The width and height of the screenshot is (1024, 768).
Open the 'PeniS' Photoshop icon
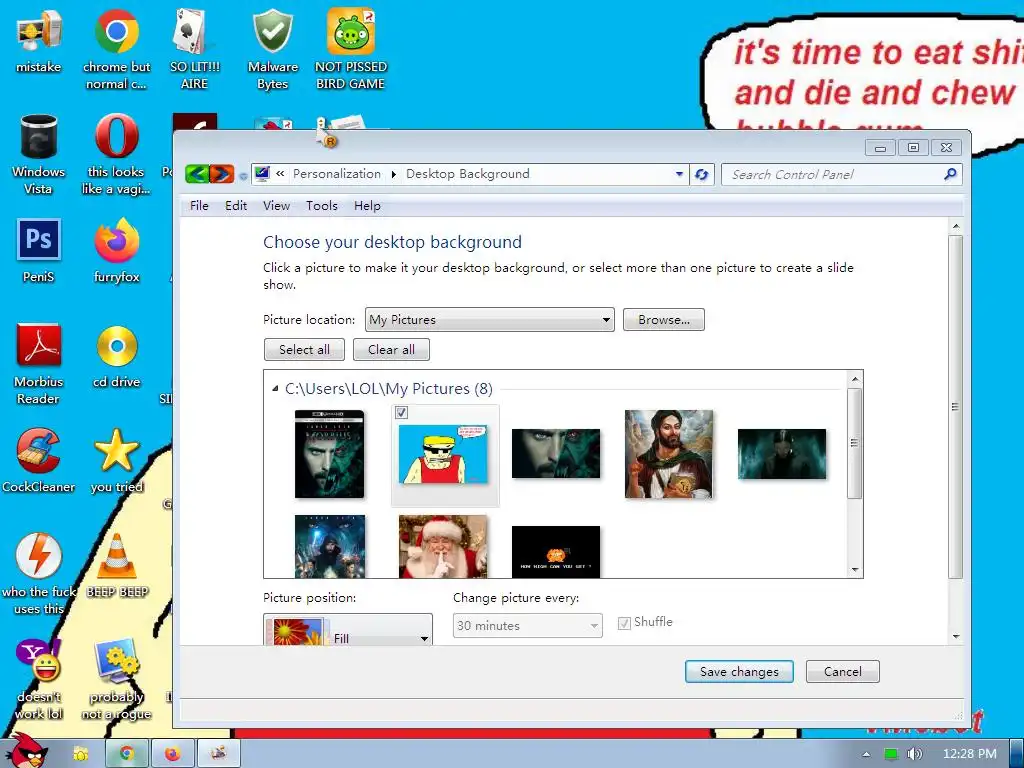(x=39, y=251)
